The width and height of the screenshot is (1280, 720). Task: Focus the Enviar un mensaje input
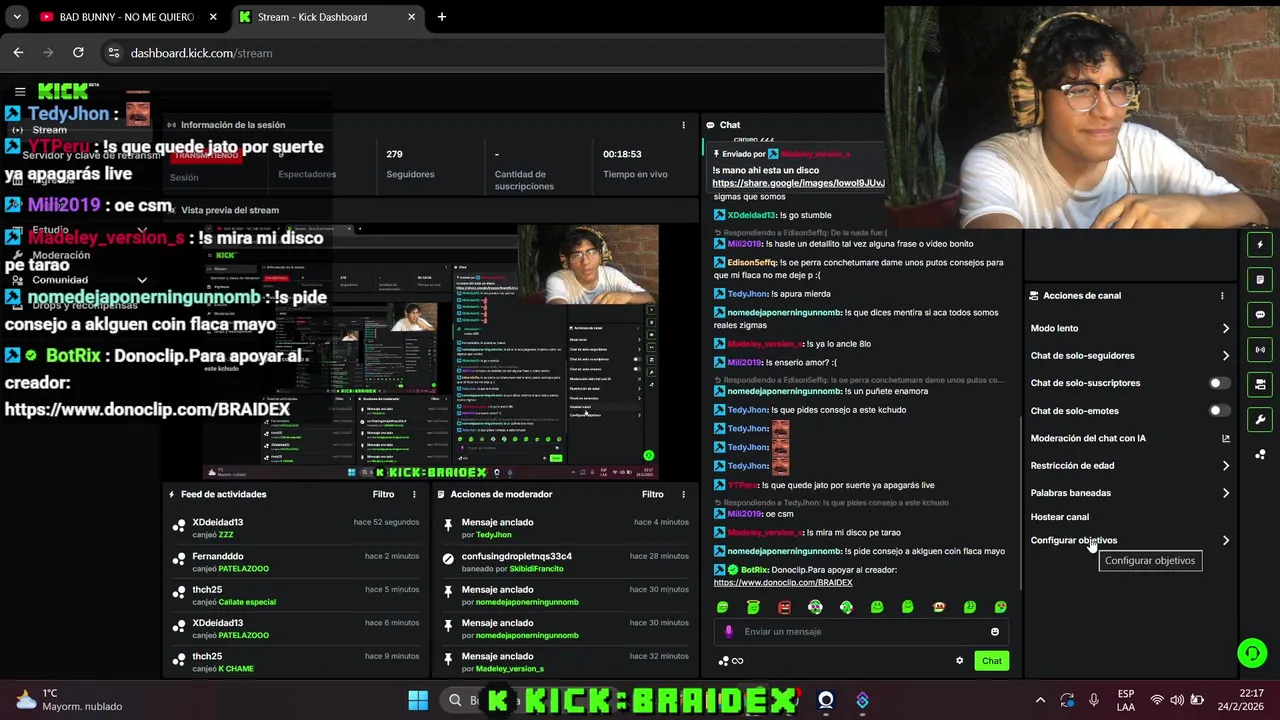pos(862,632)
